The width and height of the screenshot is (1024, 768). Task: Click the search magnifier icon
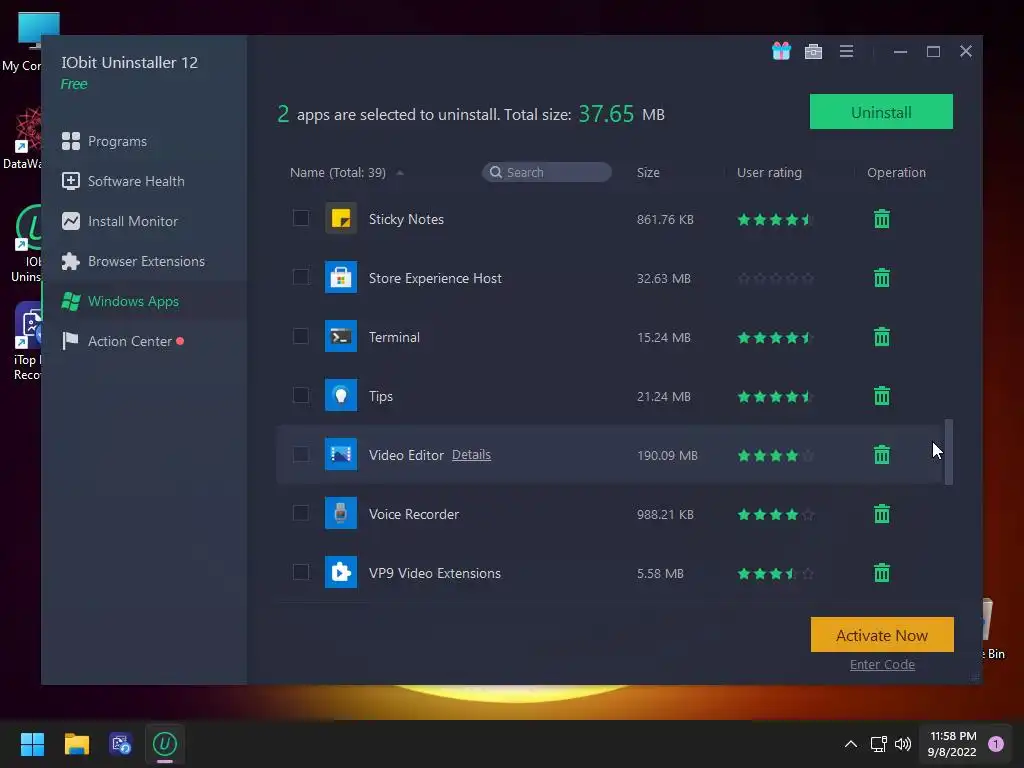coord(496,172)
